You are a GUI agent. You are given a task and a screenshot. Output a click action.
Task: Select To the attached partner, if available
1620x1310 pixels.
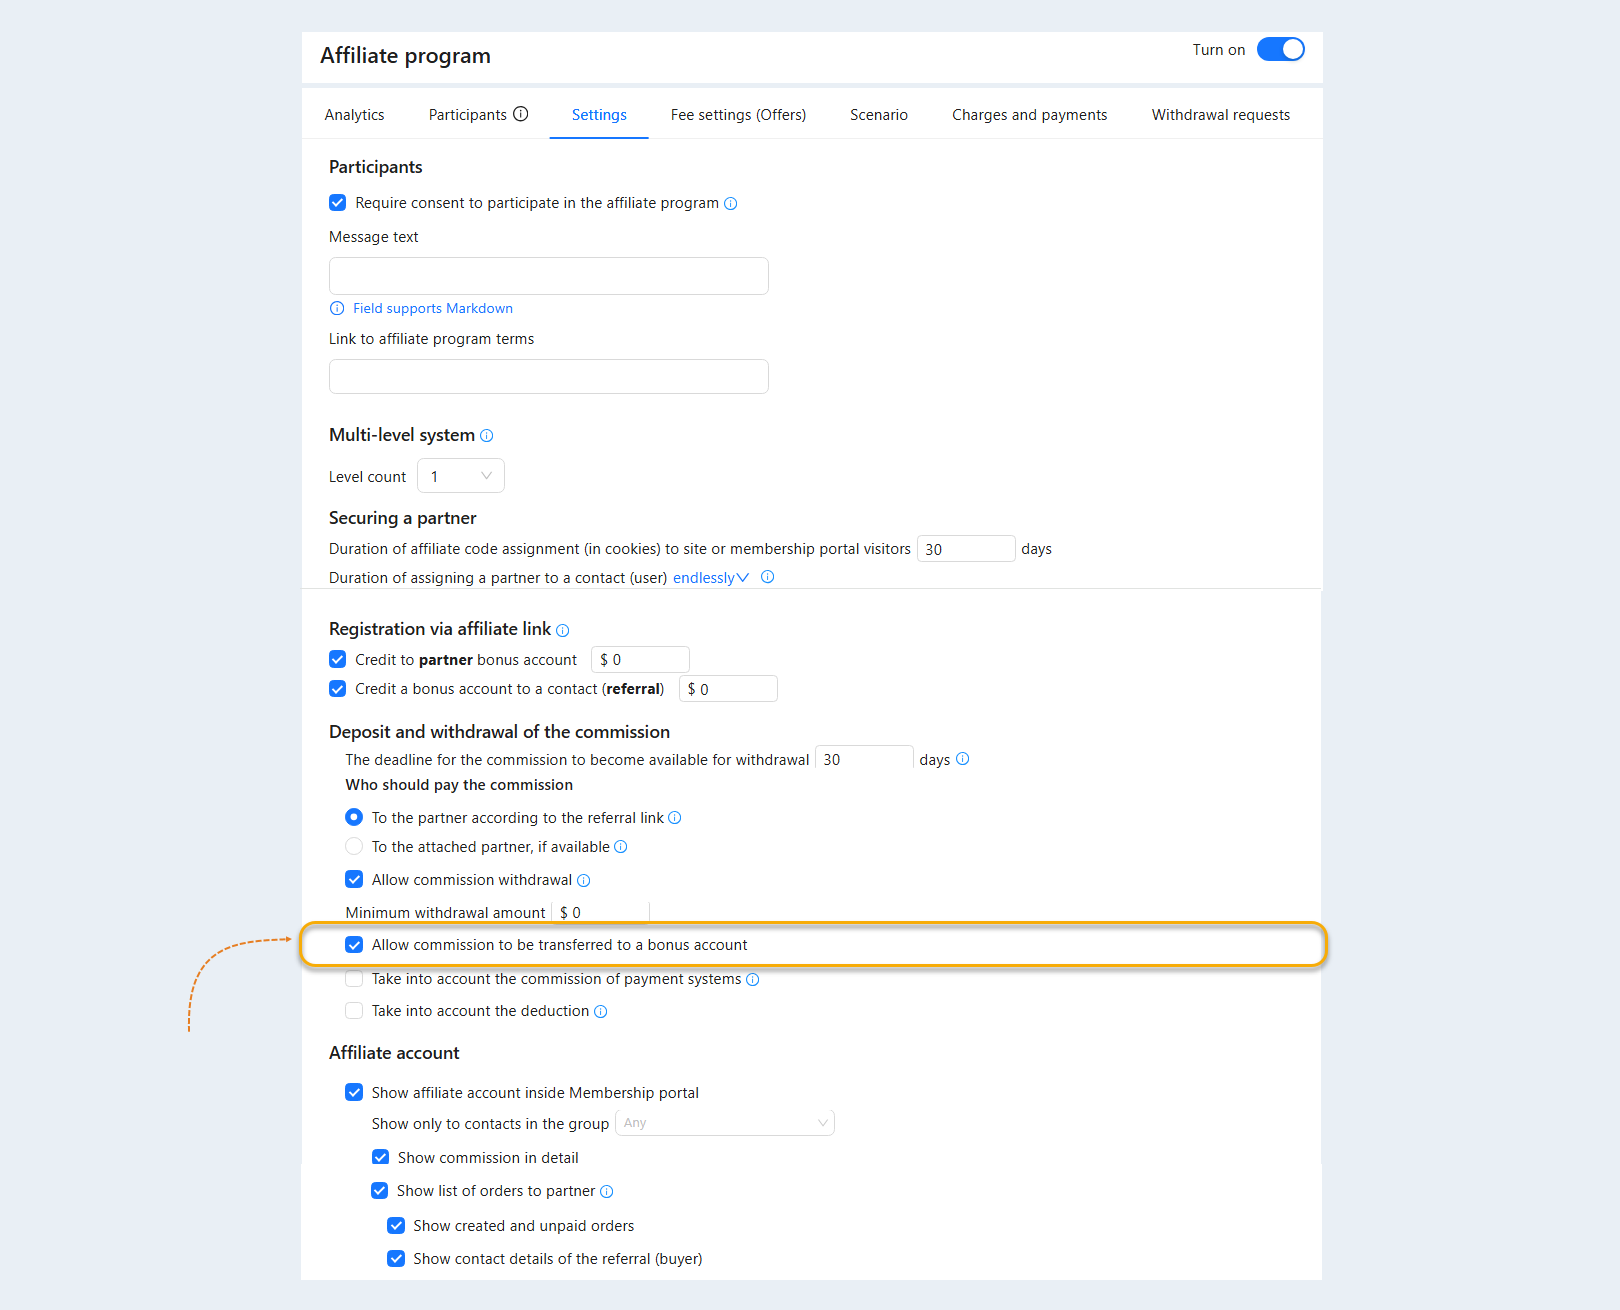(354, 846)
